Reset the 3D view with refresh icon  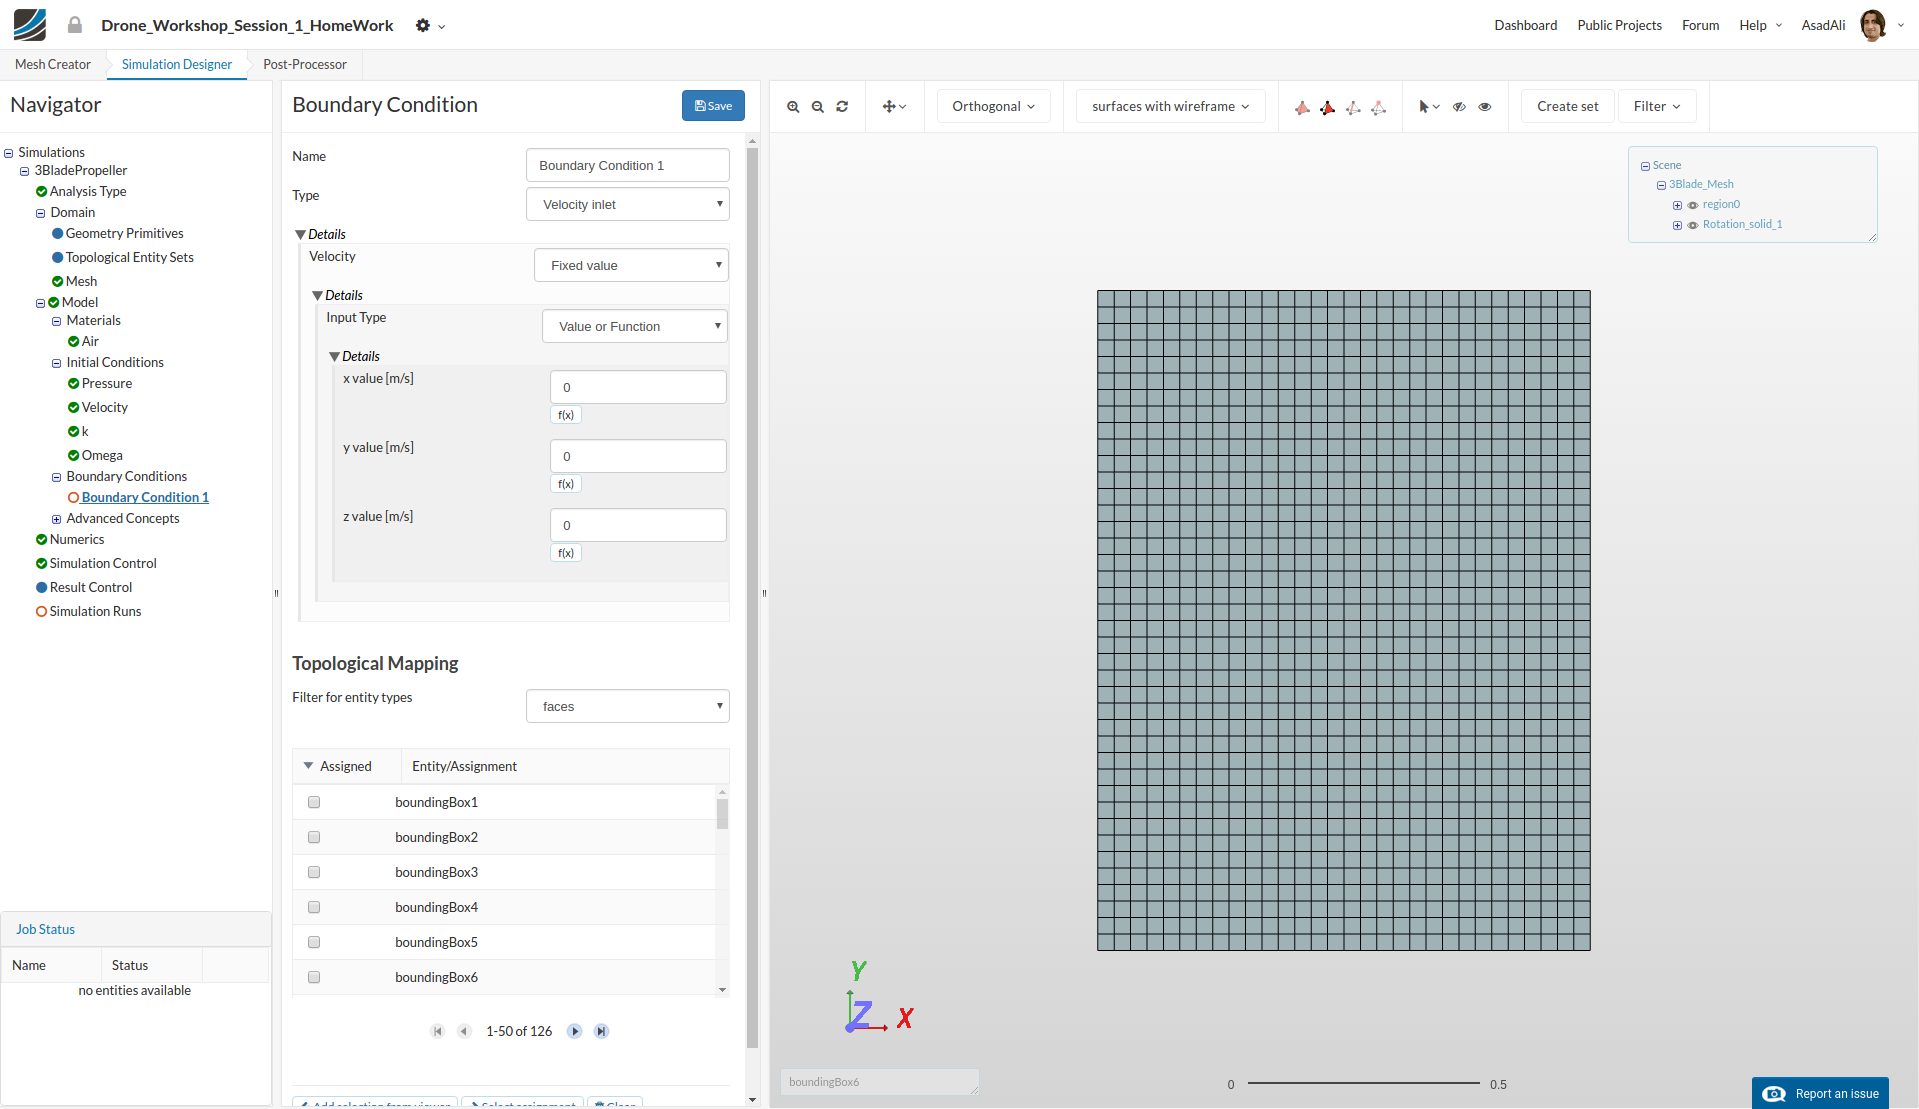(x=842, y=107)
